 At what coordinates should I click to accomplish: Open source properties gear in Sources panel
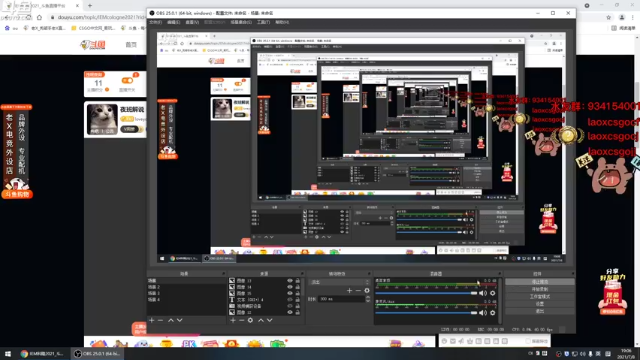(250, 320)
